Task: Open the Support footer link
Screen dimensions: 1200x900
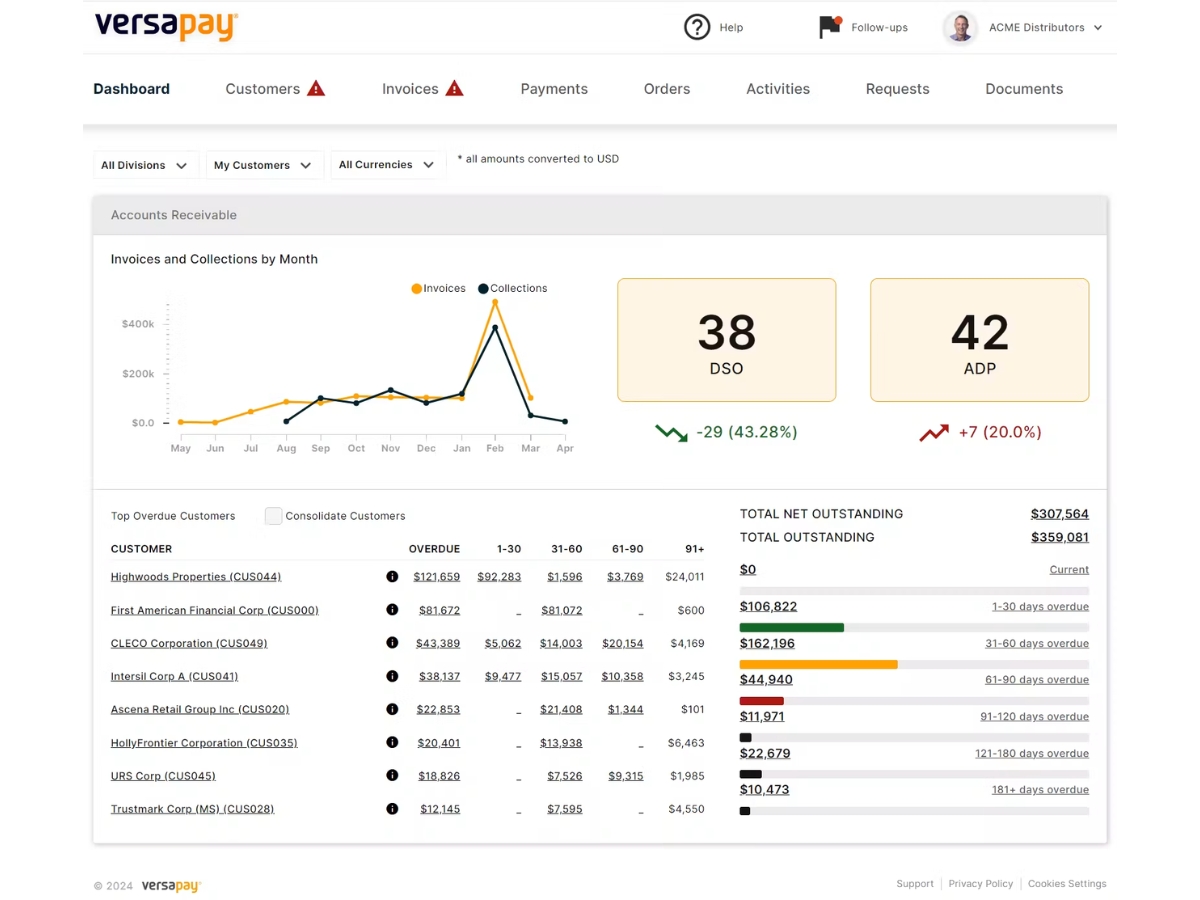Action: tap(915, 884)
